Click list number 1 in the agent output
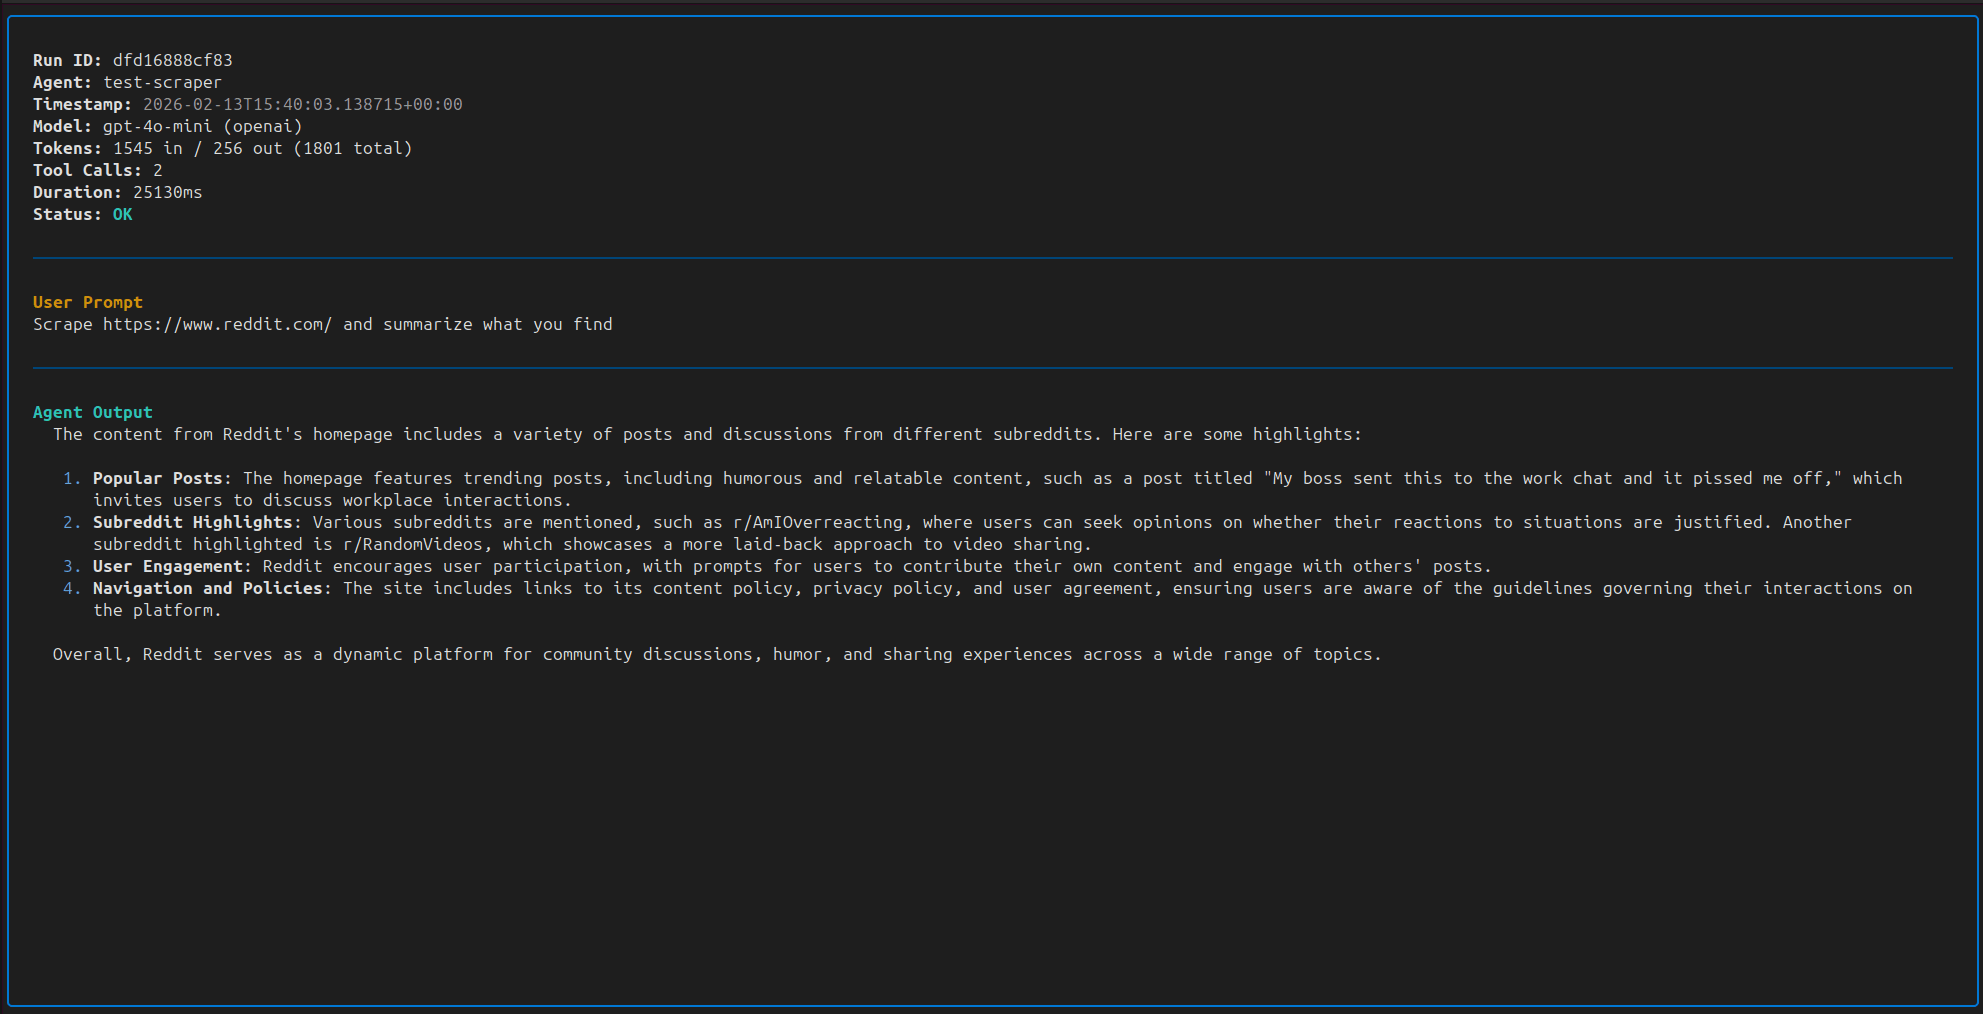1983x1014 pixels. [x=70, y=478]
